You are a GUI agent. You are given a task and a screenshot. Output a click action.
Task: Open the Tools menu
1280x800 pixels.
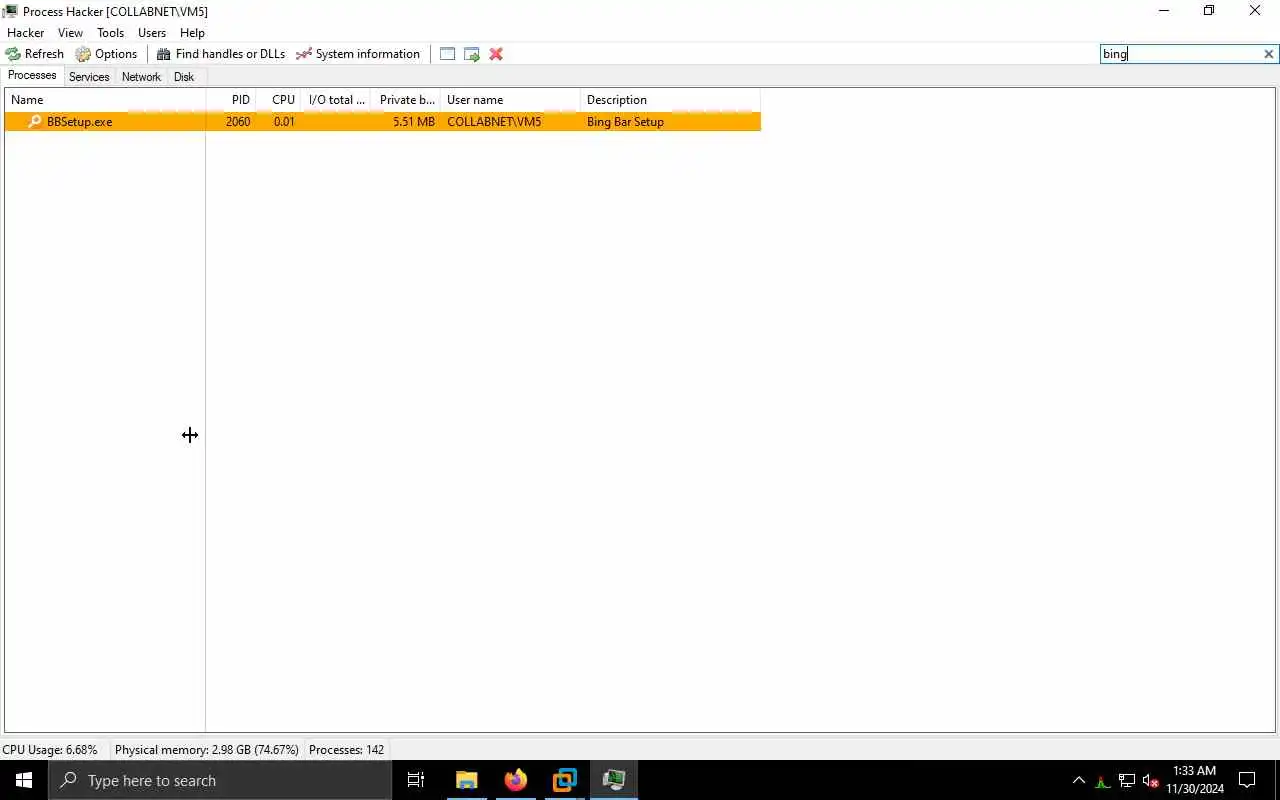pos(110,33)
